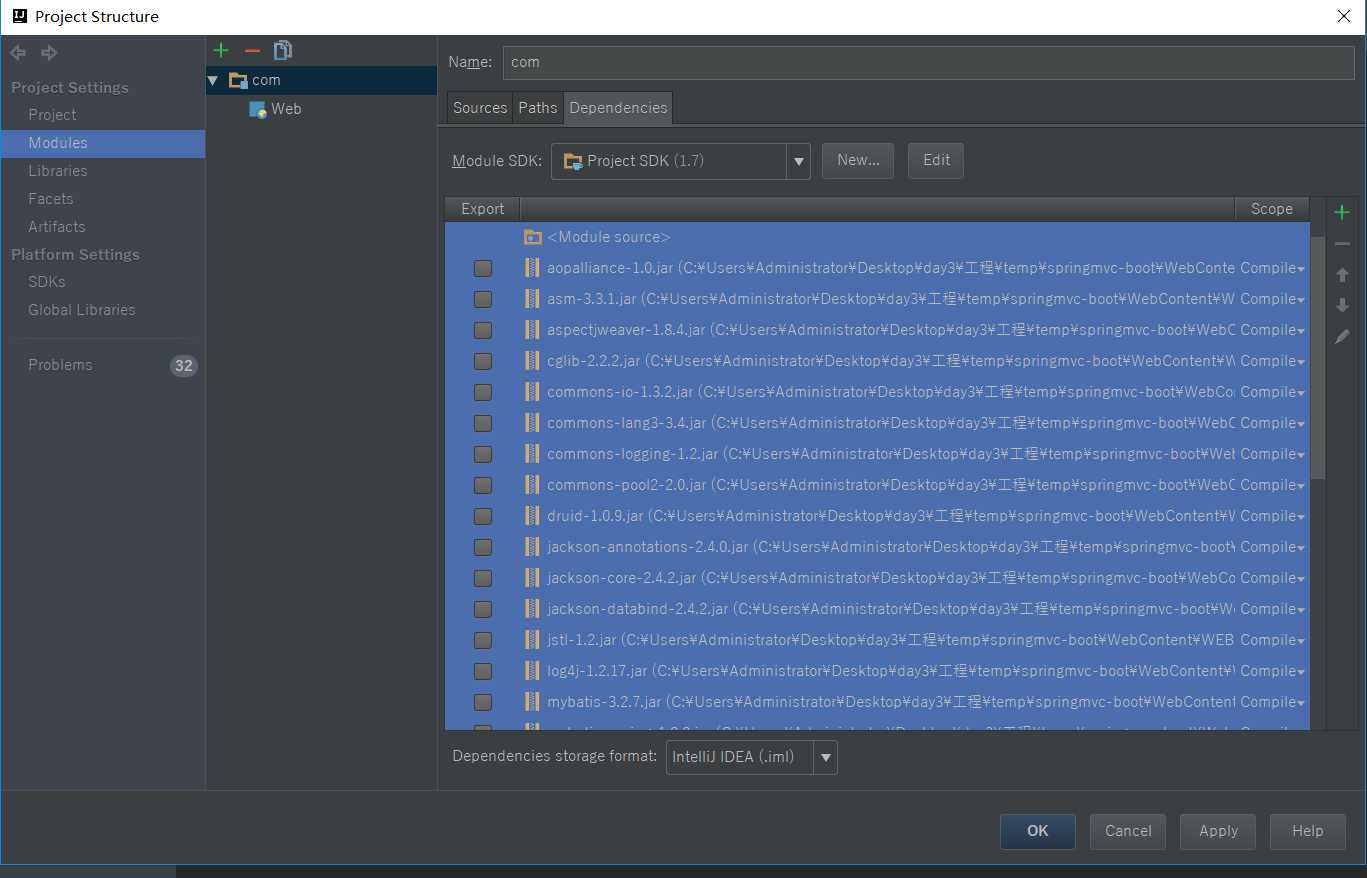Toggle export checkbox for jackson-core-2.4.2.jar
The height and width of the screenshot is (878, 1367).
[483, 578]
